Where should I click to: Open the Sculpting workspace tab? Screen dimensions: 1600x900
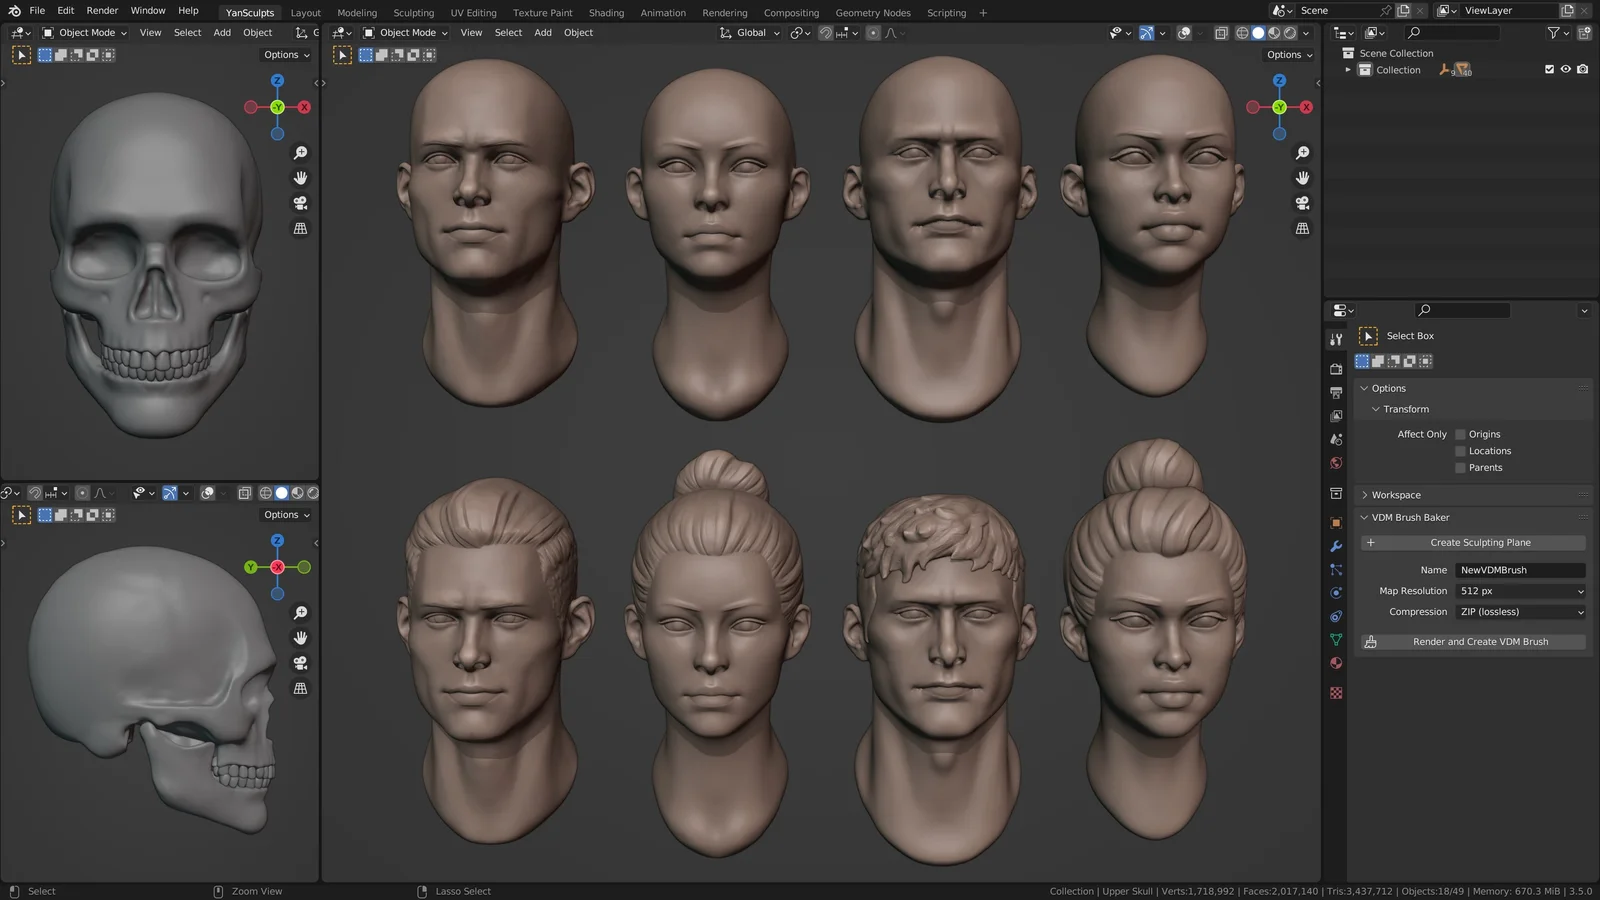click(414, 12)
